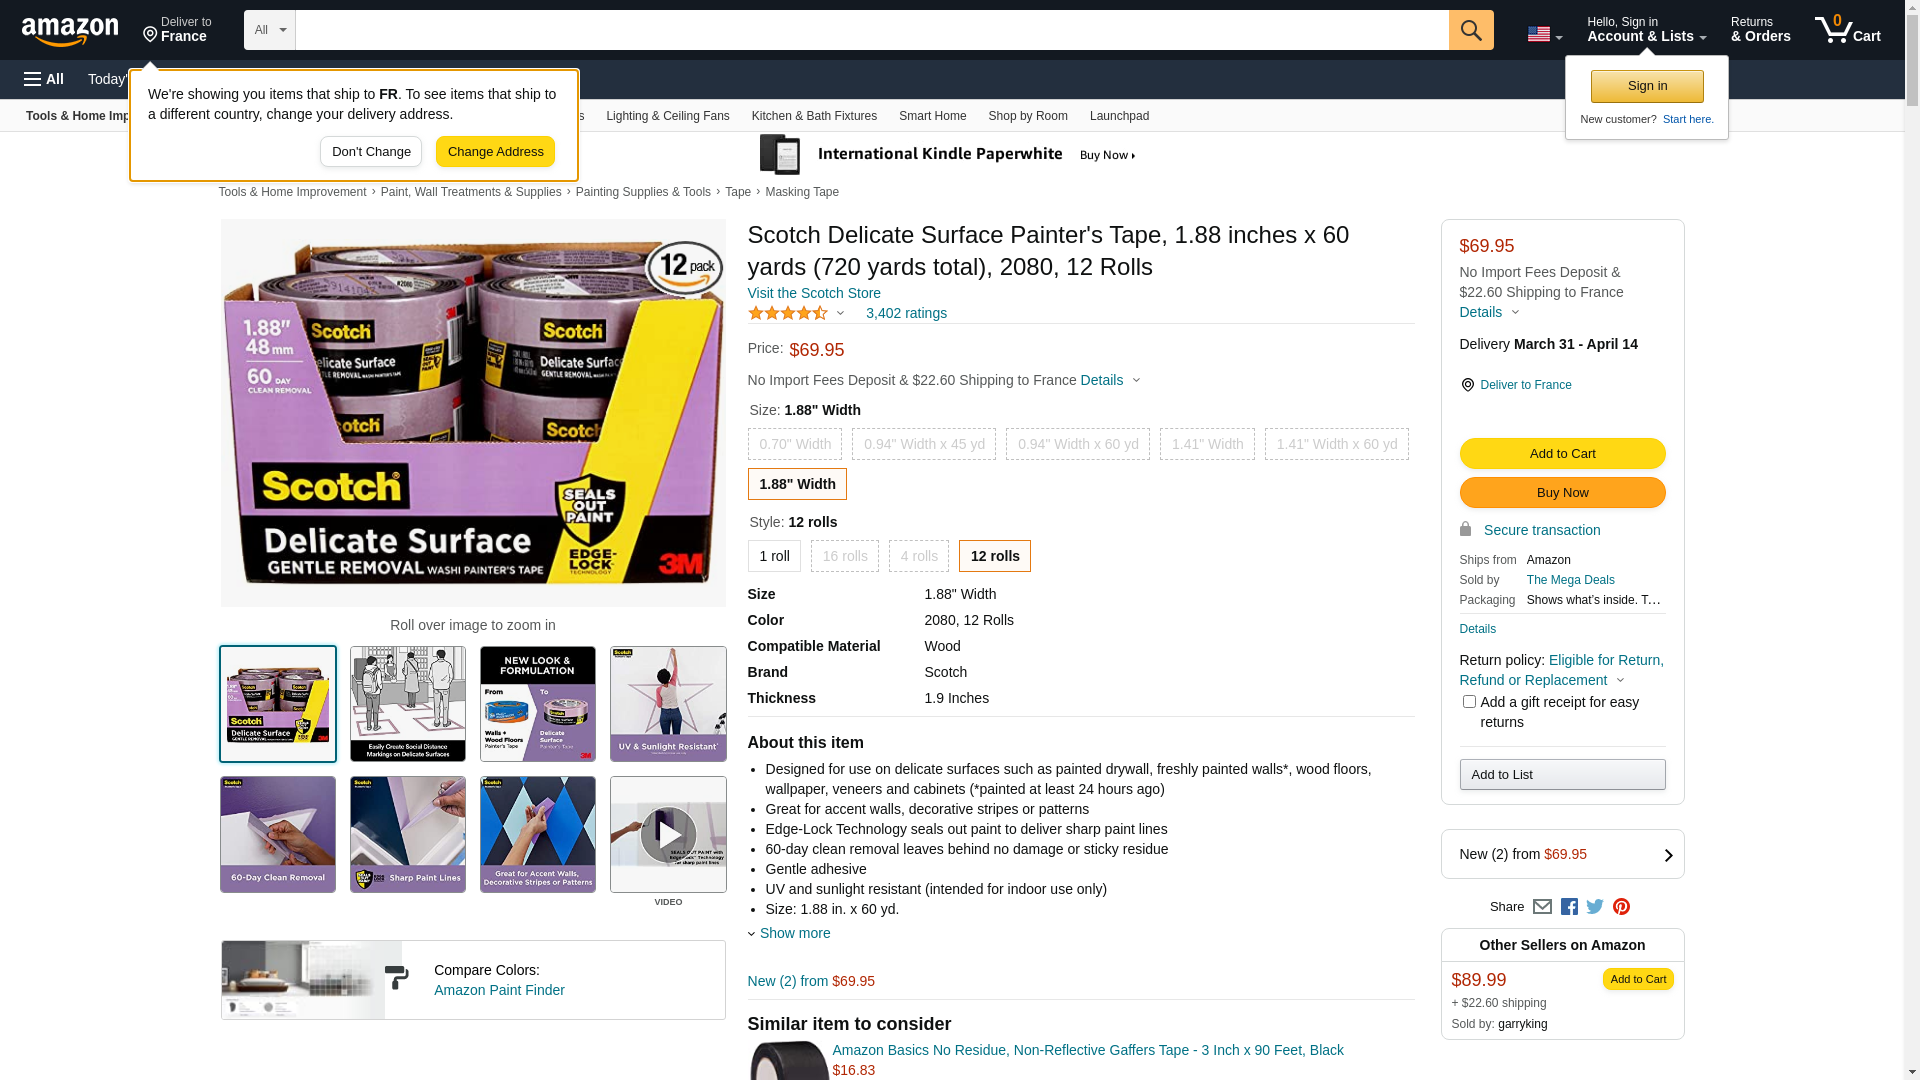Select the 1 roll style option
Image resolution: width=1920 pixels, height=1080 pixels.
[x=774, y=556]
